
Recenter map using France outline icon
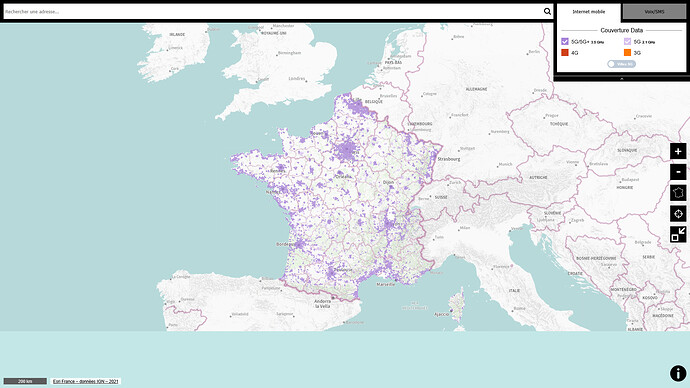tap(678, 193)
